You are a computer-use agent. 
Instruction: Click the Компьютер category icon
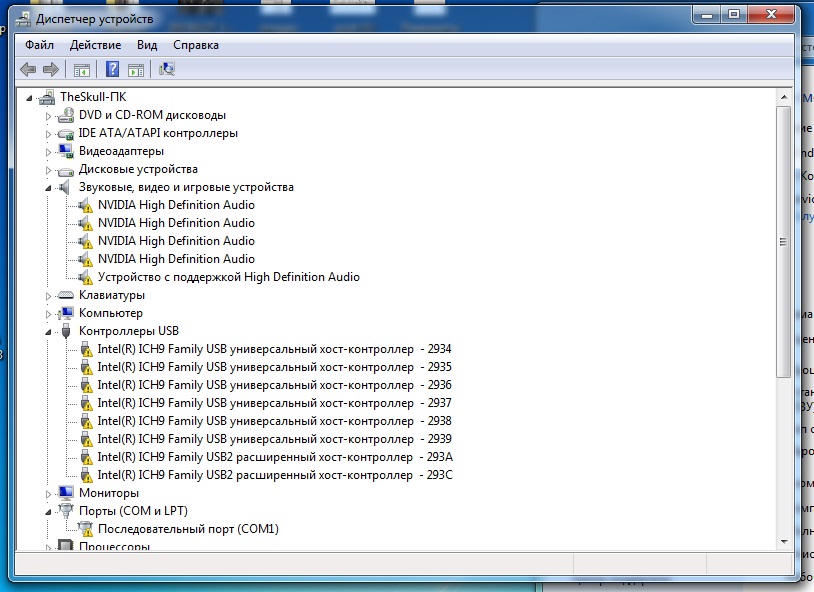(x=66, y=313)
